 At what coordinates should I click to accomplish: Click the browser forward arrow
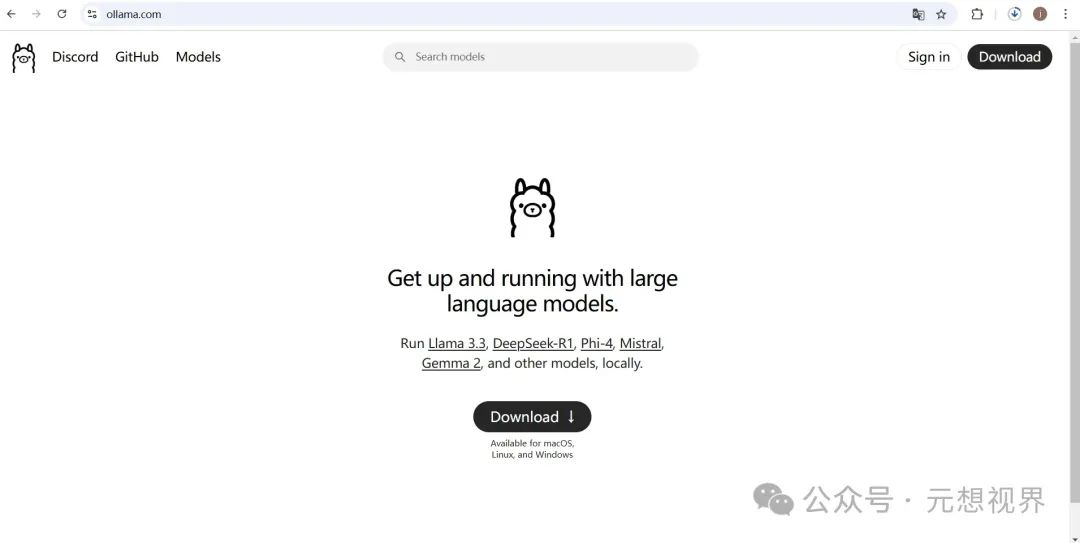point(37,14)
